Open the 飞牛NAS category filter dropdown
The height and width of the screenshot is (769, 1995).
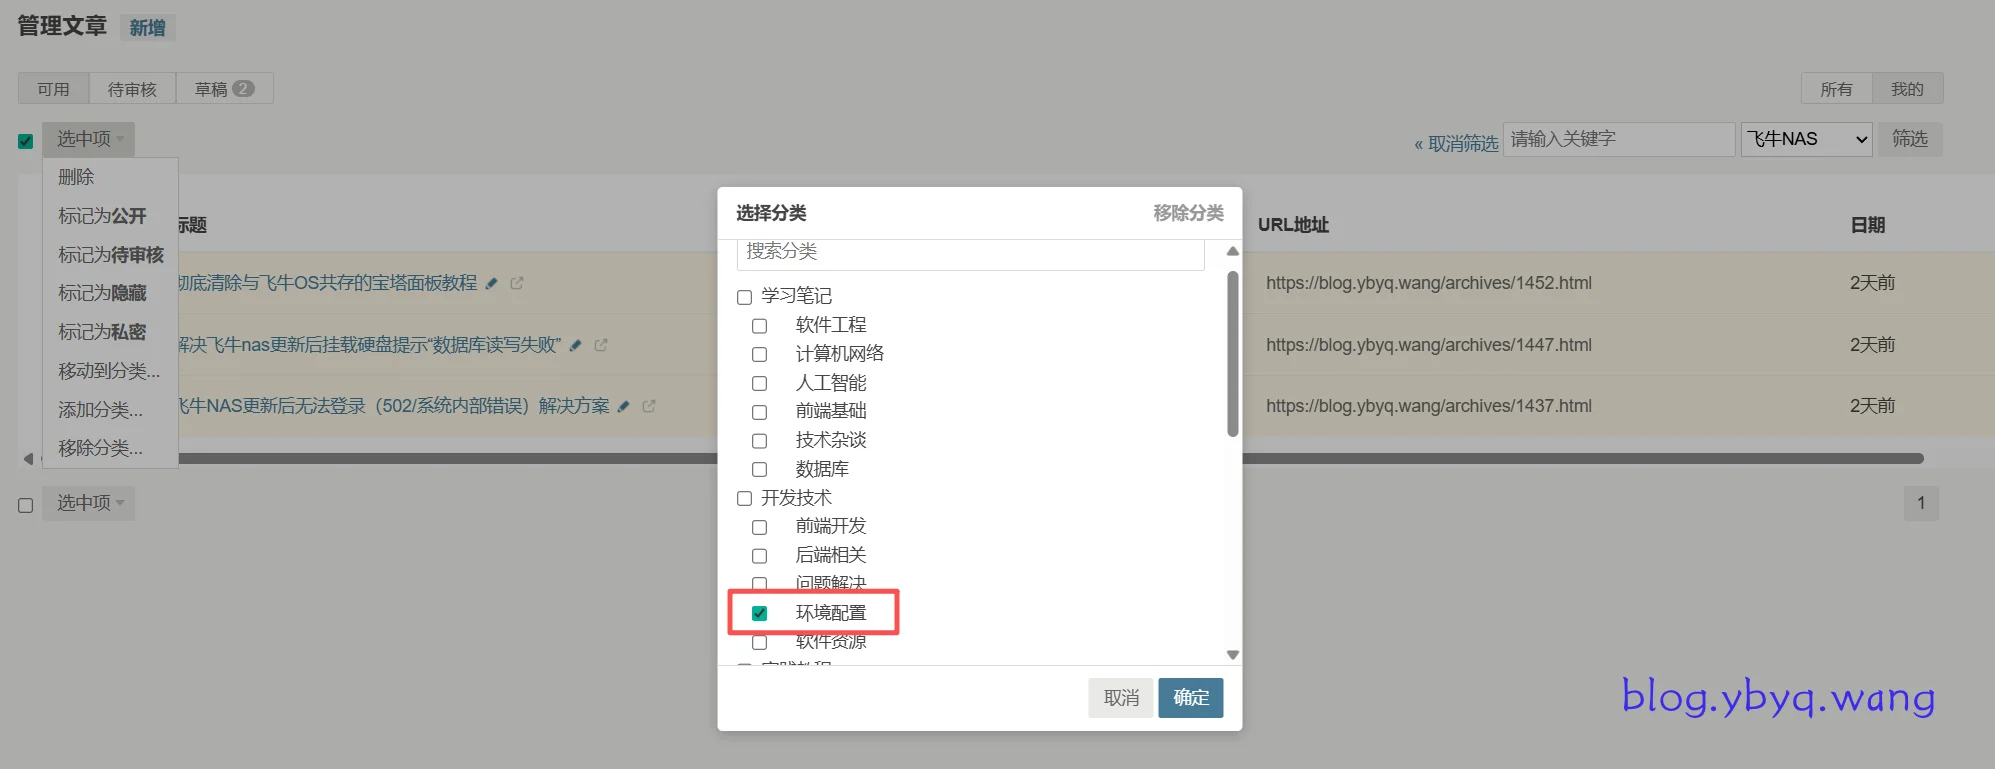(x=1806, y=139)
